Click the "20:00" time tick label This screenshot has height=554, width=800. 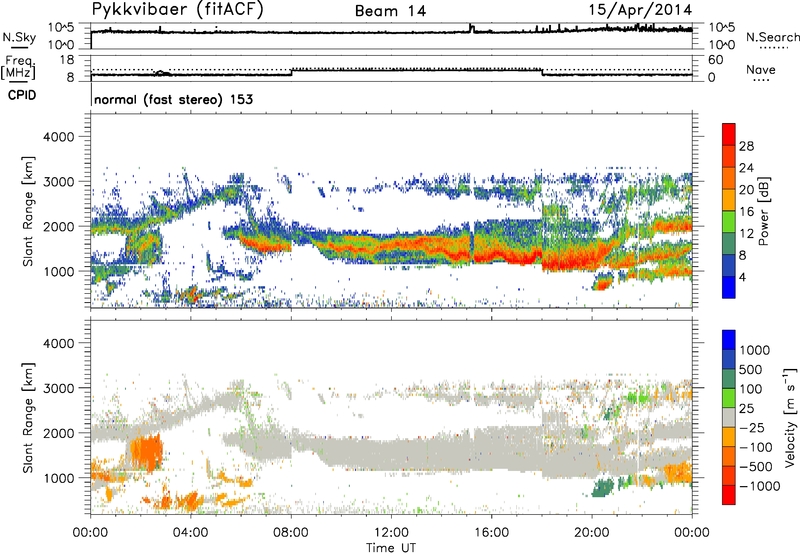(591, 533)
